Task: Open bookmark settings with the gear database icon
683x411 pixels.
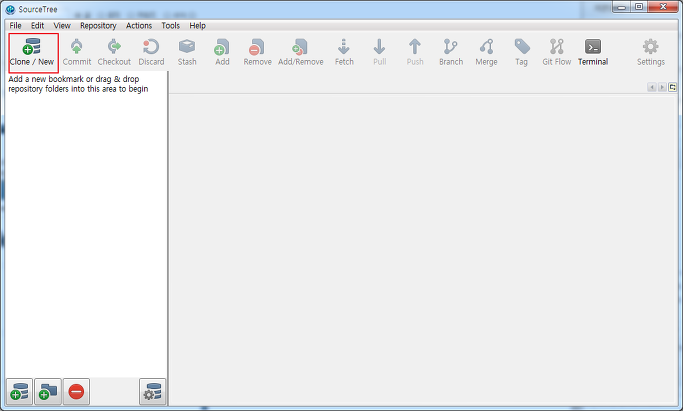Action: click(x=152, y=392)
